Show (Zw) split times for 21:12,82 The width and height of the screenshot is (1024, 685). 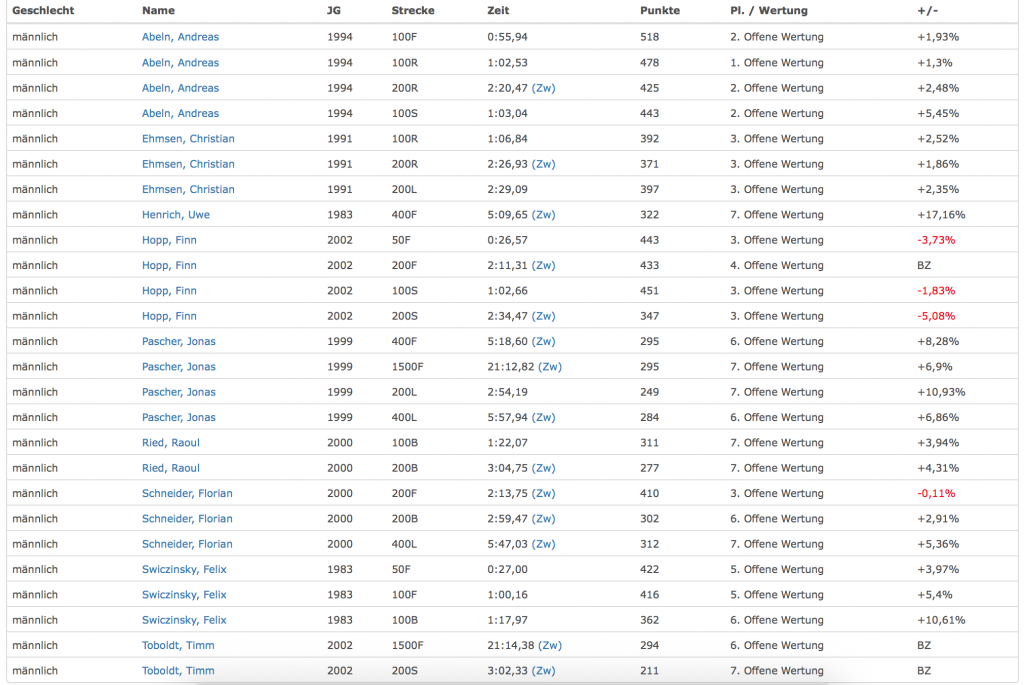point(549,367)
